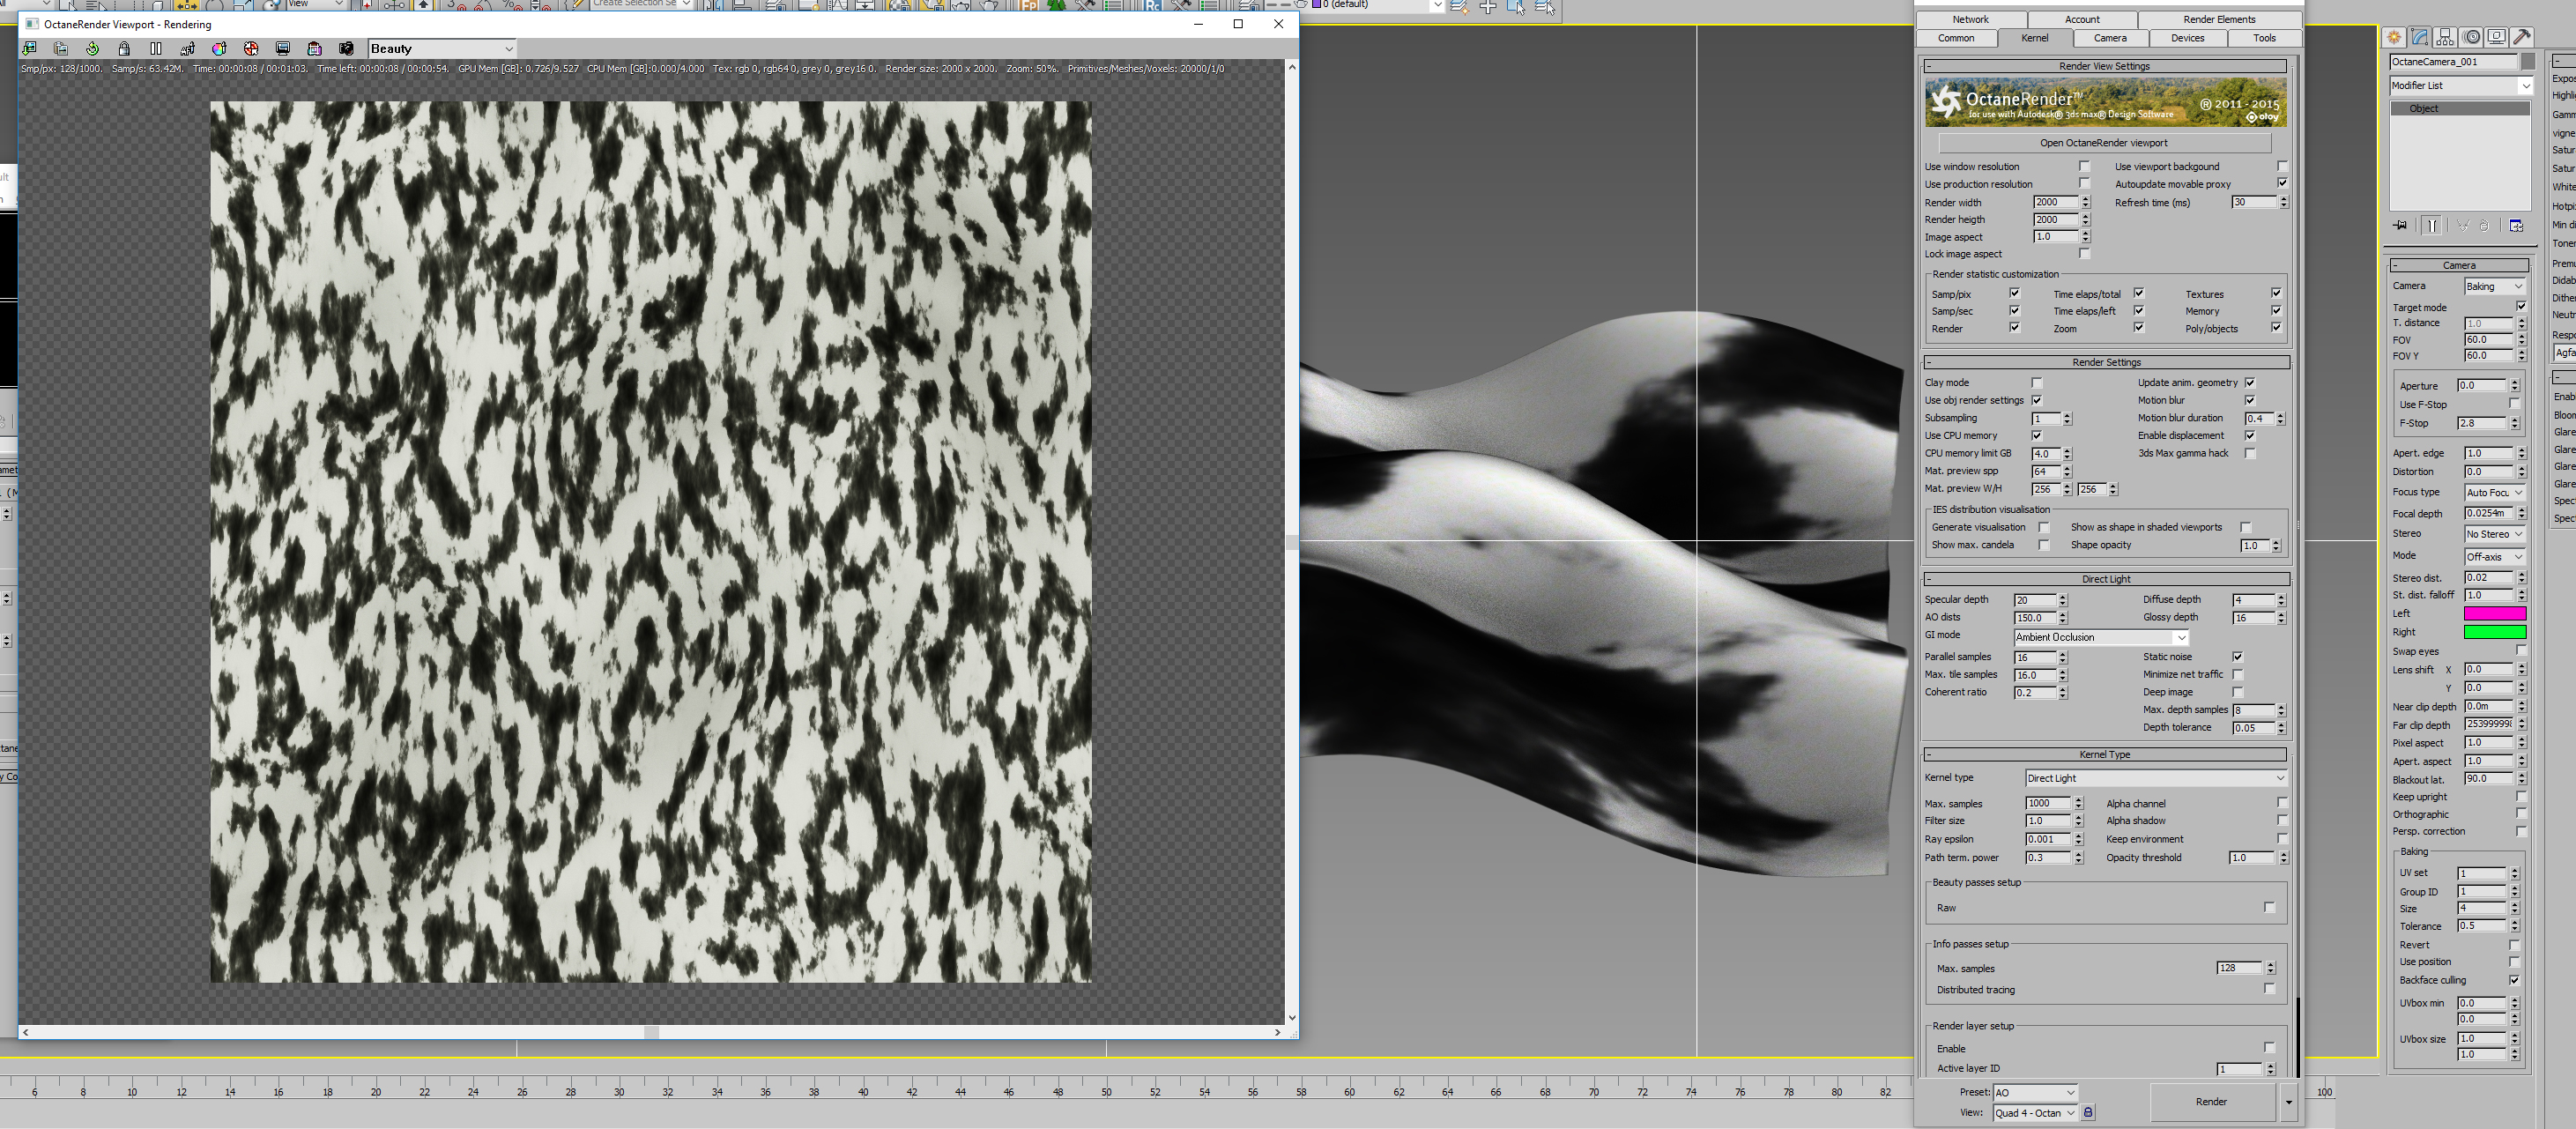Click the OctaneRender Viewport window title icon
The width and height of the screenshot is (2576, 1129).
31,24
